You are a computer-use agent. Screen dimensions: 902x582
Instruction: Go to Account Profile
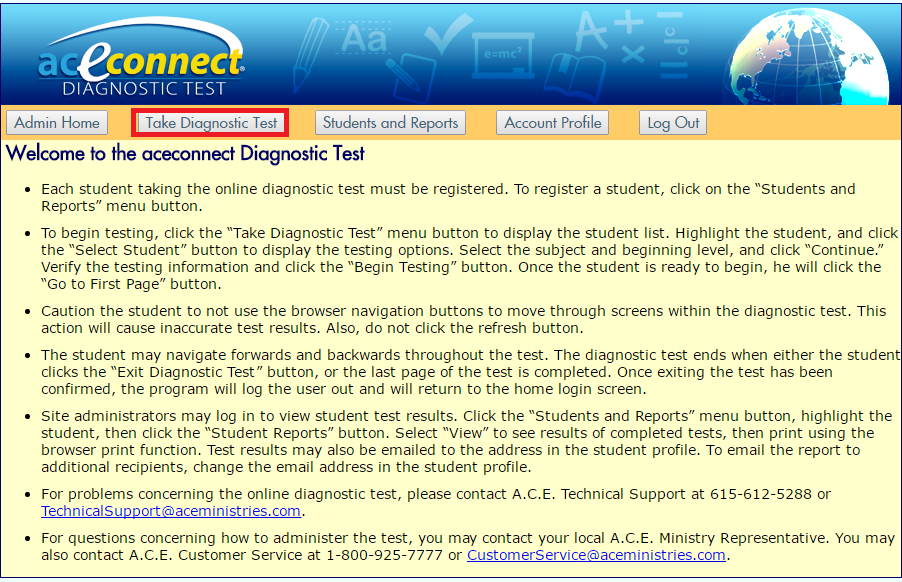(x=552, y=122)
